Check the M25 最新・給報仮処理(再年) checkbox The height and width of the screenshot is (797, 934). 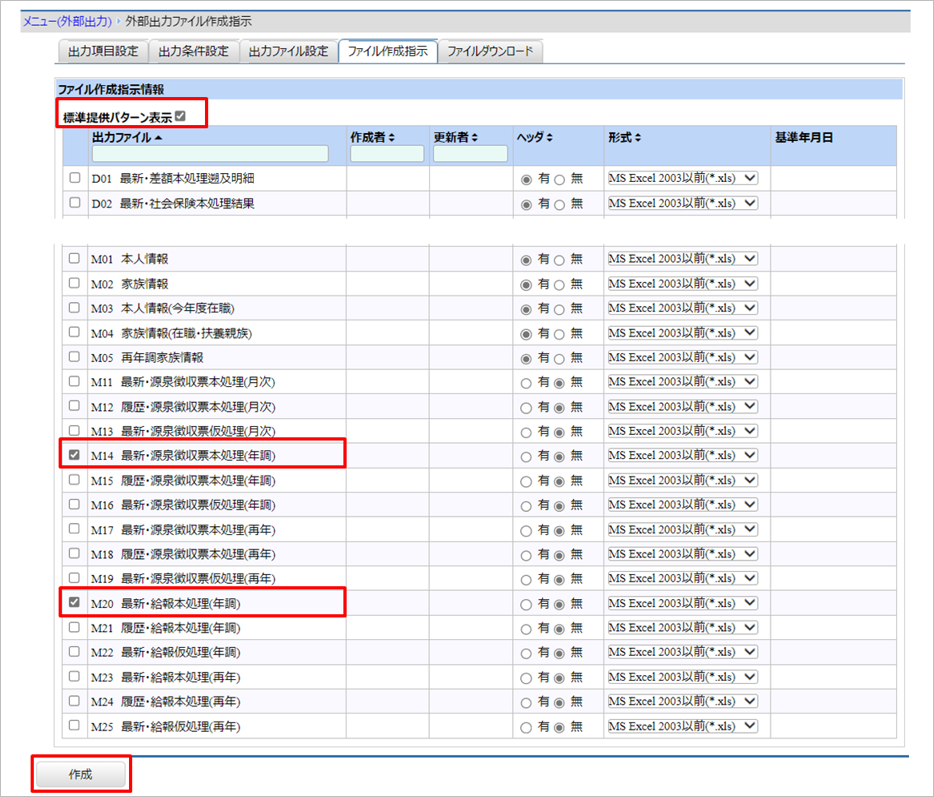pos(74,725)
